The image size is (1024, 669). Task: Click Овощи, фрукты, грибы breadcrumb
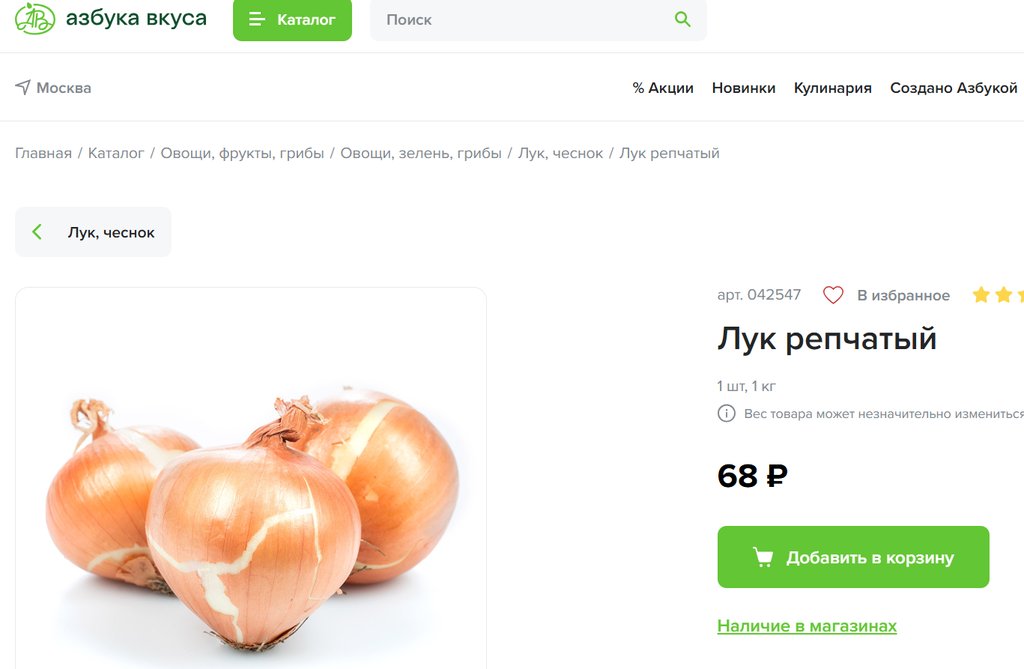click(242, 154)
